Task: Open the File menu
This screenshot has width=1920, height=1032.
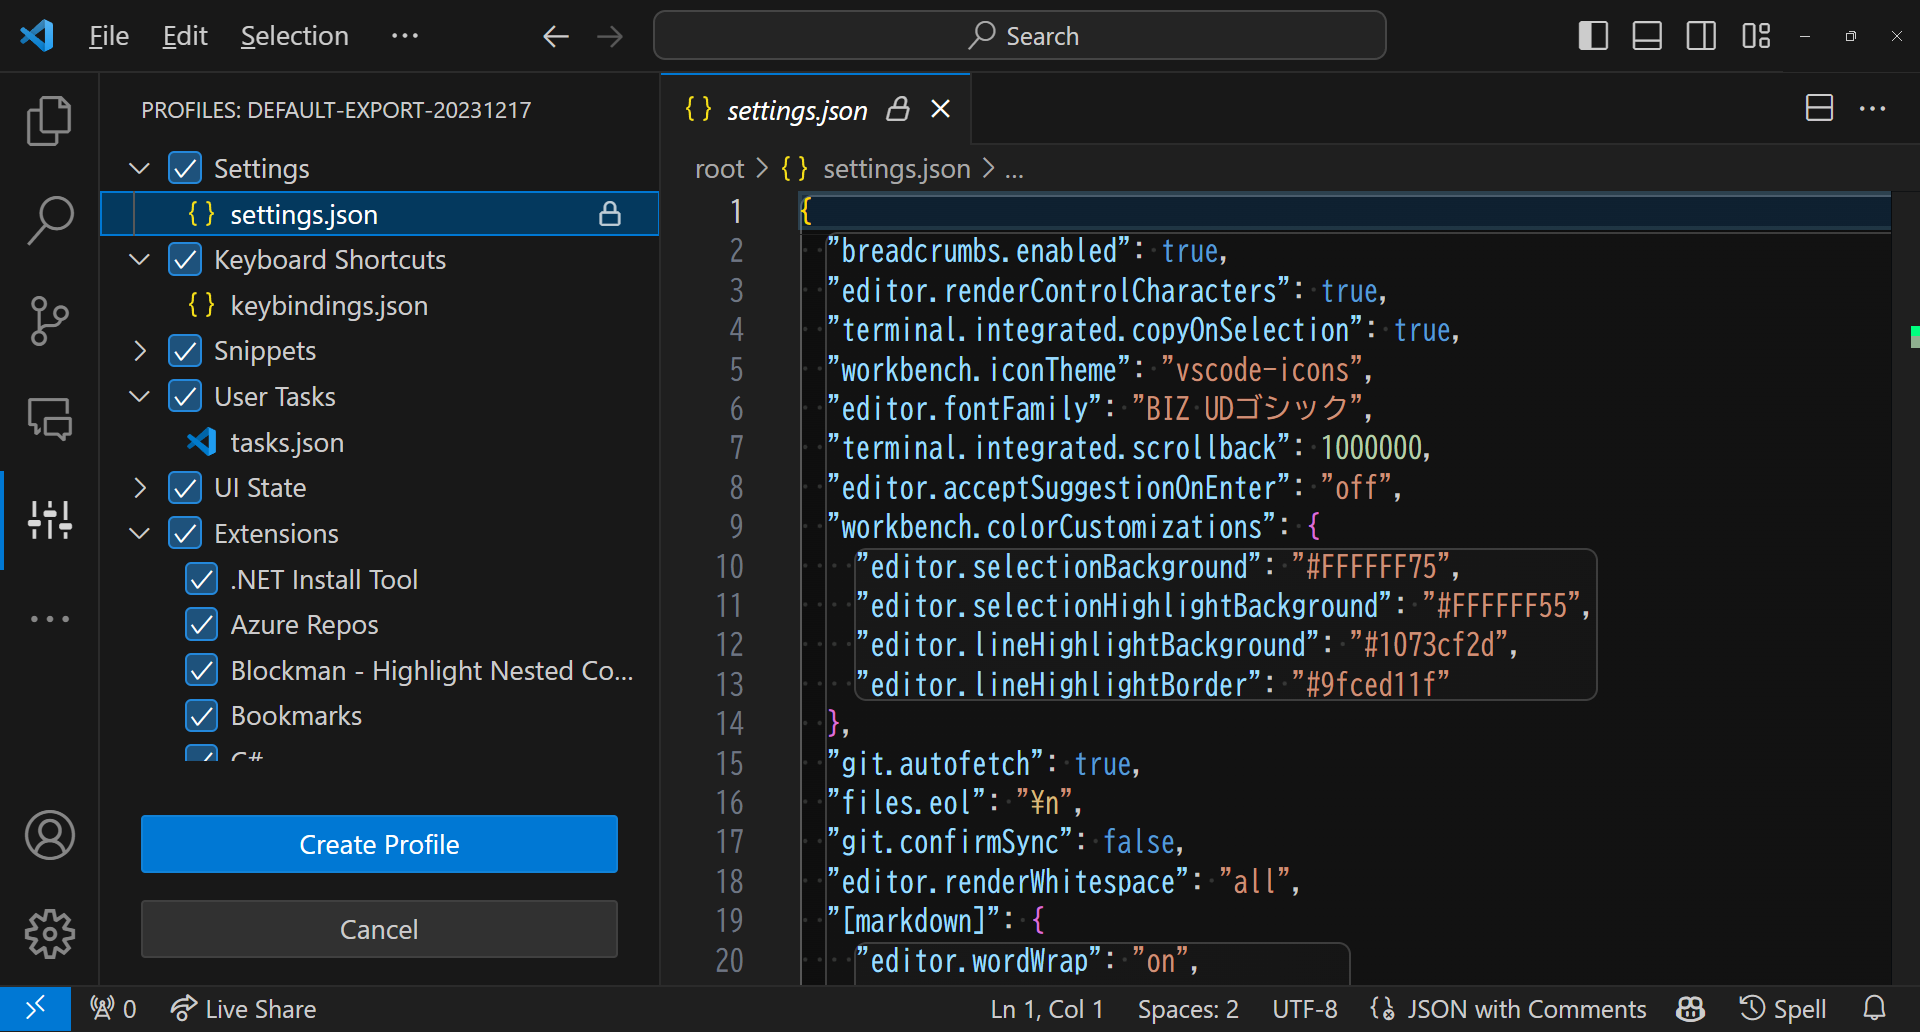Action: tap(107, 35)
